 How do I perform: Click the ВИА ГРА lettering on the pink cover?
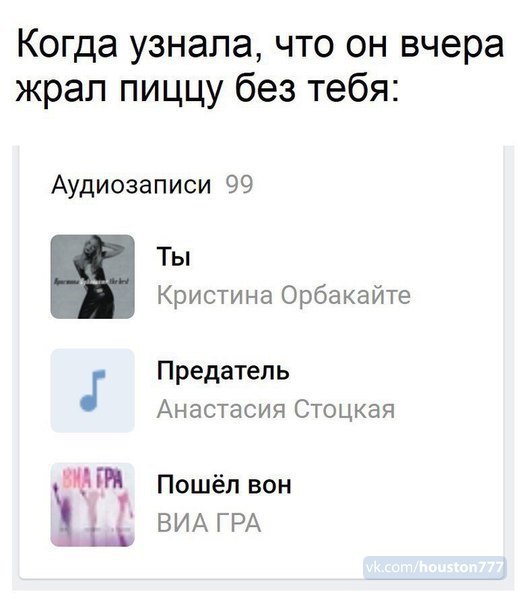pos(94,480)
